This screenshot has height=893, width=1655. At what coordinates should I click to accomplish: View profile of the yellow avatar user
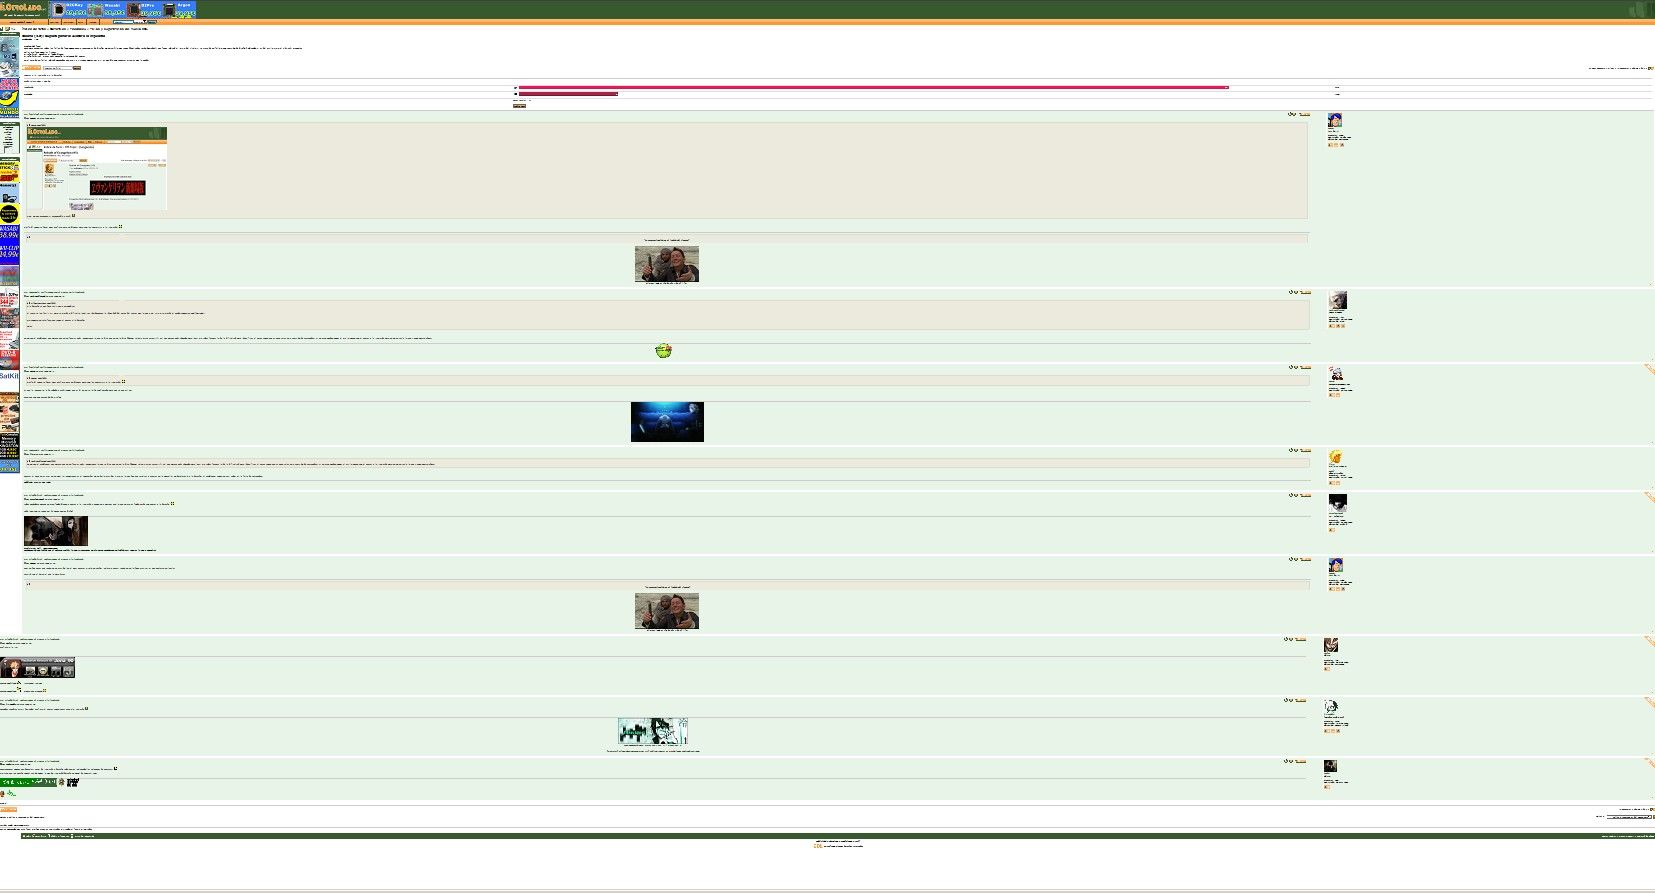[1335, 457]
